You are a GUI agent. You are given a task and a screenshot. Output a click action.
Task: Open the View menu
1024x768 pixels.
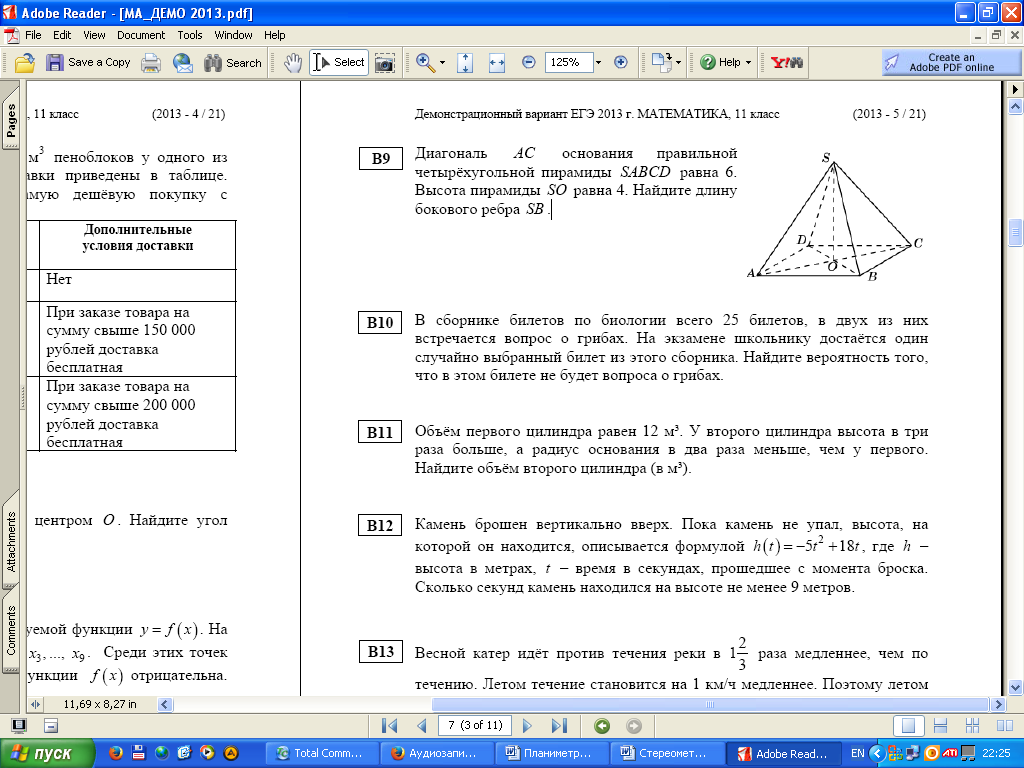point(94,35)
